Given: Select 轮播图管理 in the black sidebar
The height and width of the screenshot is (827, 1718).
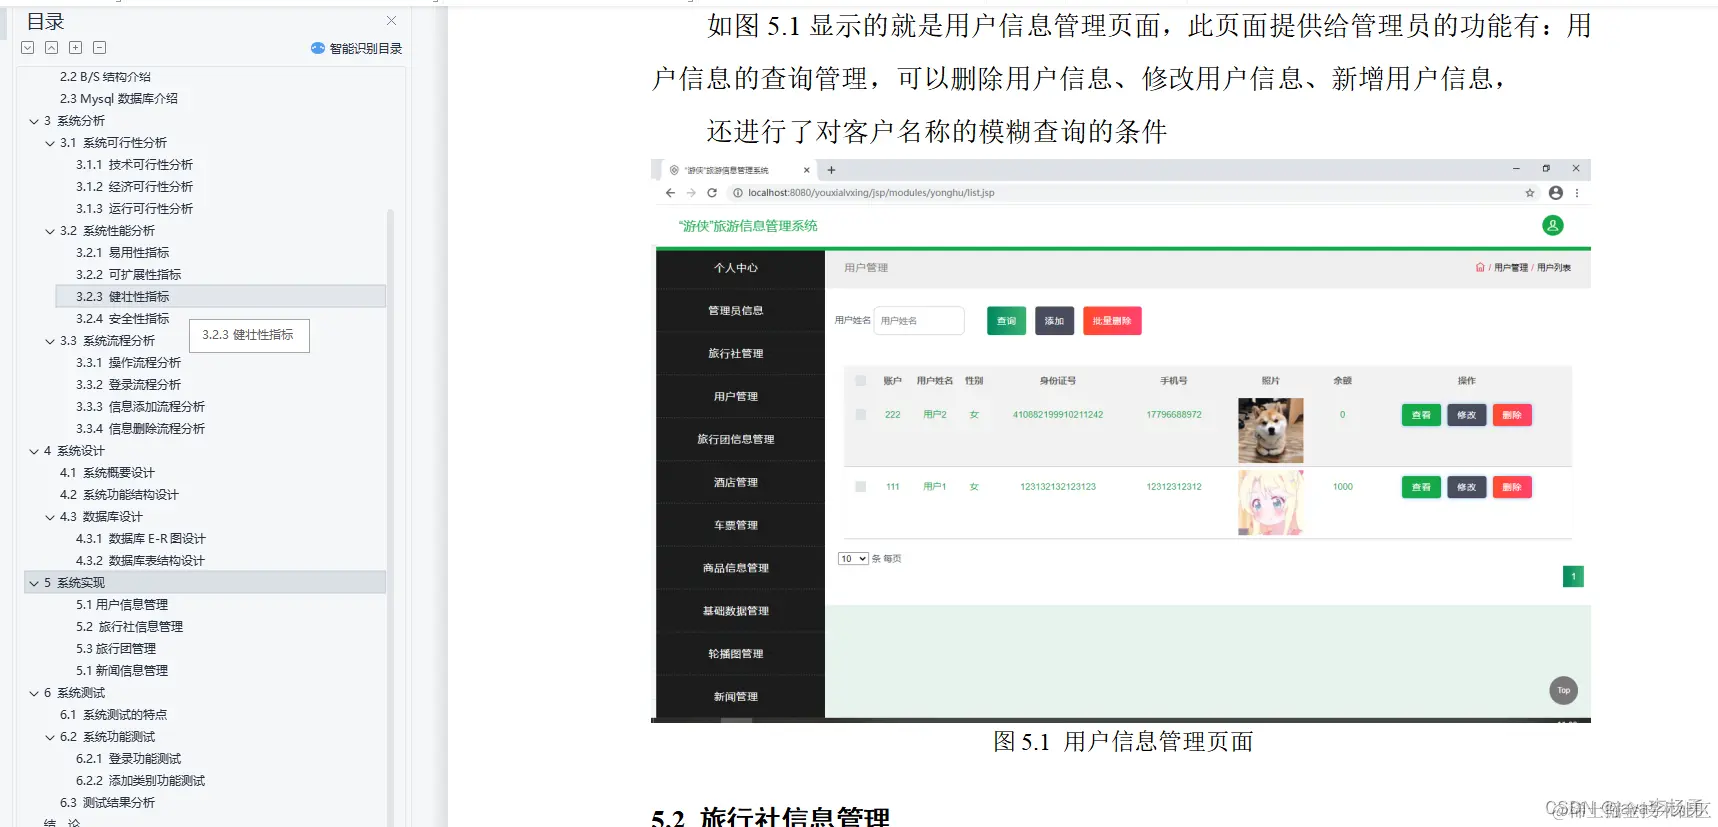Looking at the screenshot, I should tap(736, 654).
